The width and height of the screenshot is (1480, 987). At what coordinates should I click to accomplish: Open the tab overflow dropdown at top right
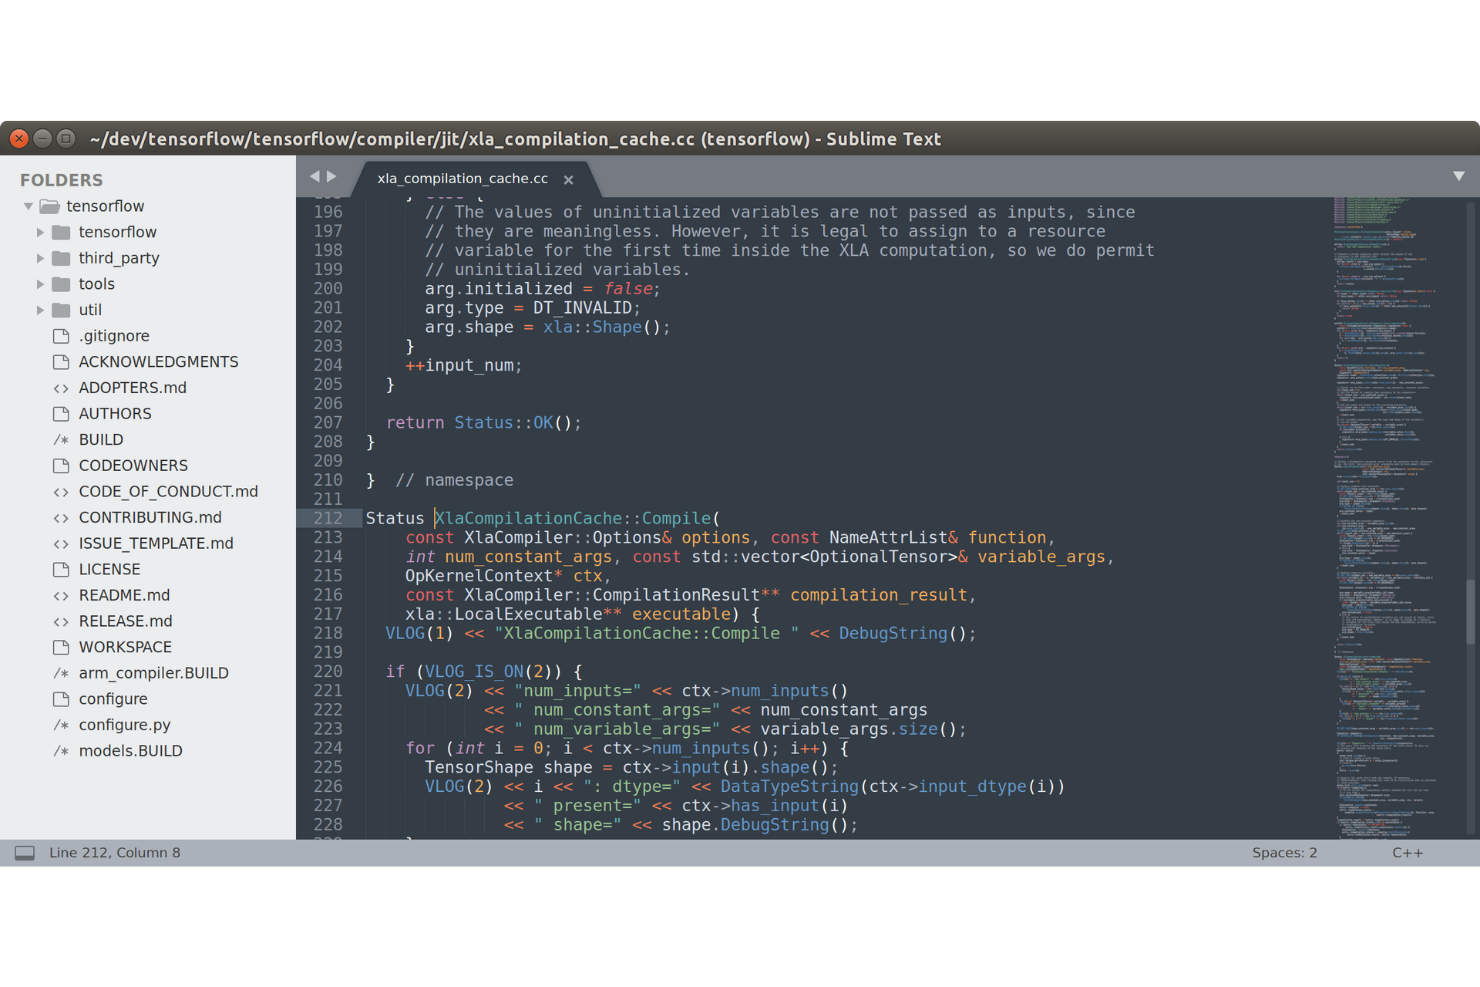pyautogui.click(x=1459, y=175)
